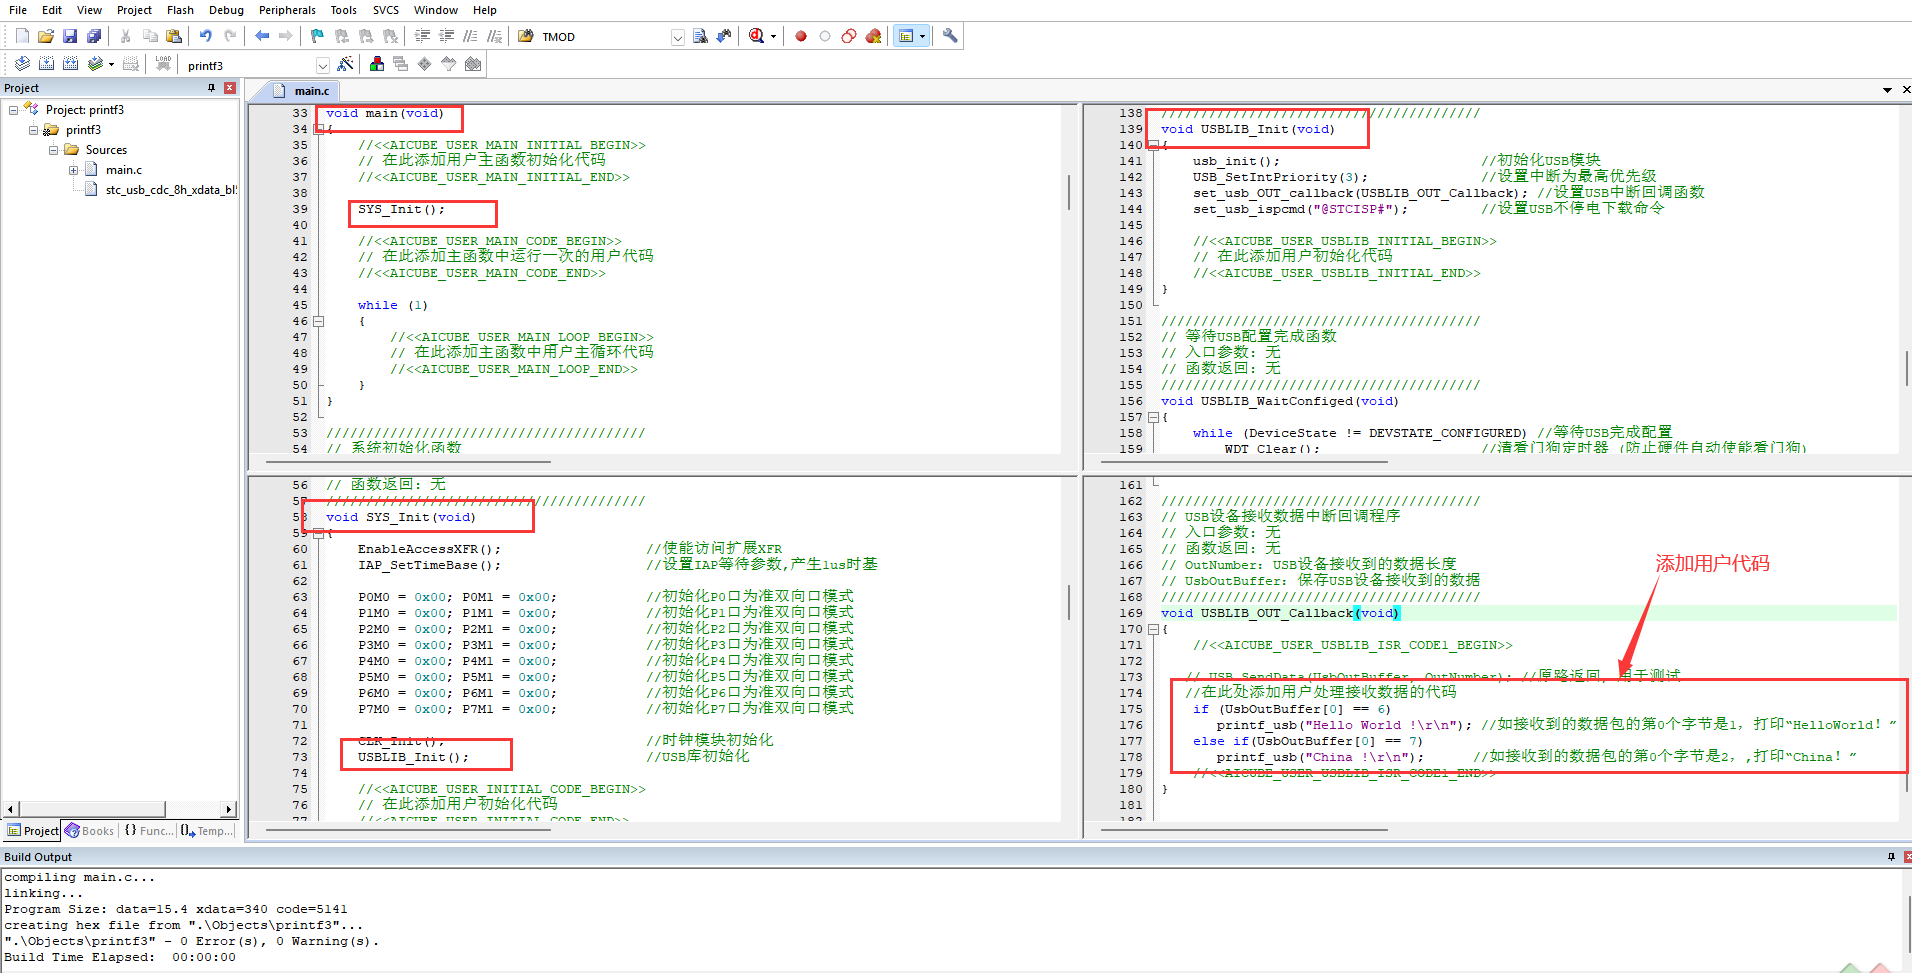The width and height of the screenshot is (1912, 973).
Task: Click Manage Project Items blocks icon
Action: tap(377, 64)
